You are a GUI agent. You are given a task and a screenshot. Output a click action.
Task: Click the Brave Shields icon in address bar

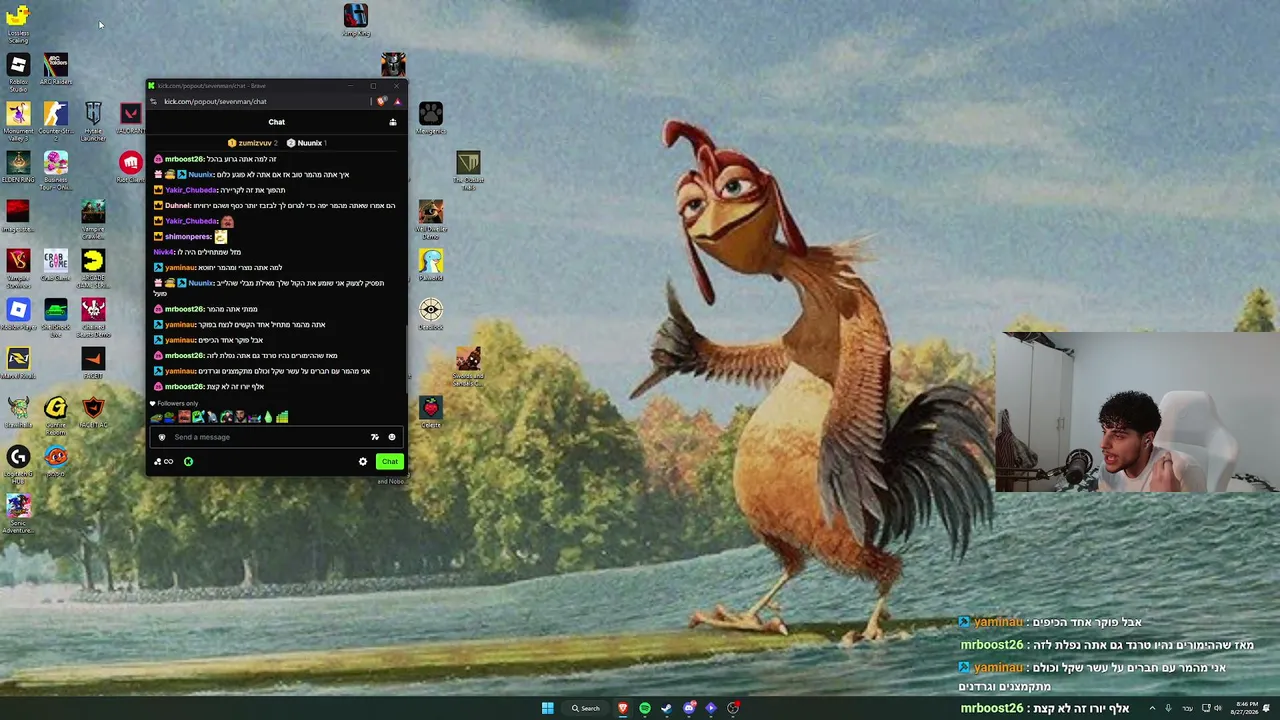(381, 101)
